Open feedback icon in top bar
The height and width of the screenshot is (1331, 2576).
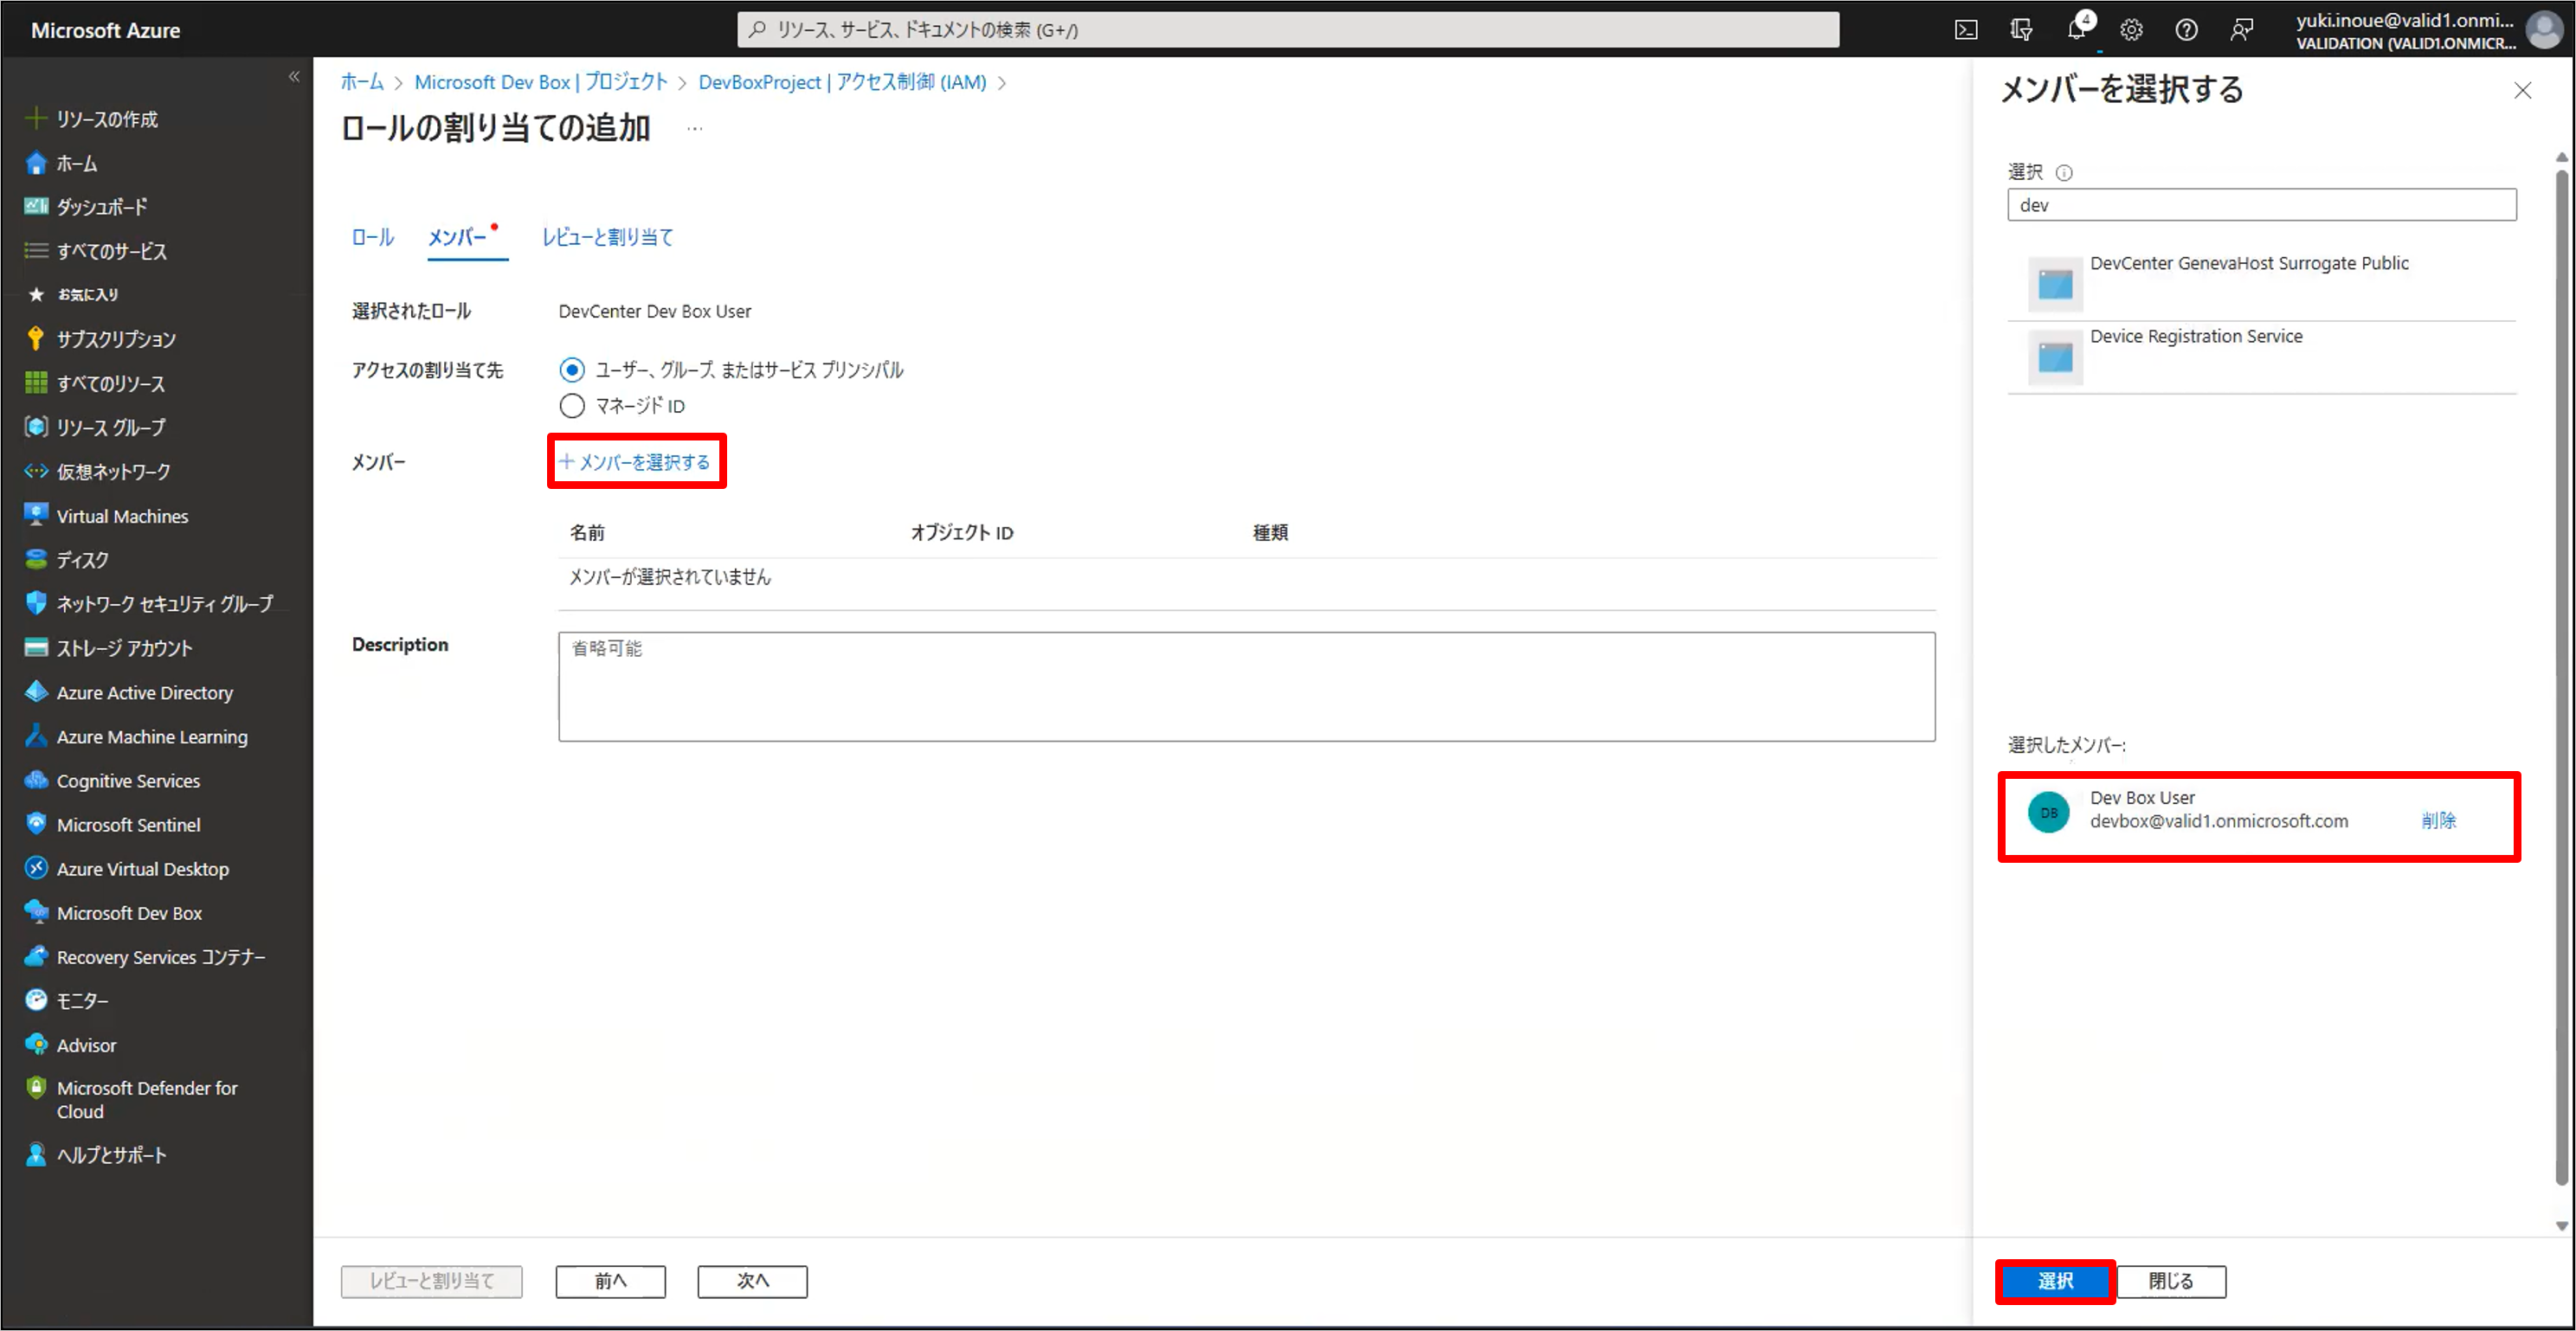tap(2241, 30)
